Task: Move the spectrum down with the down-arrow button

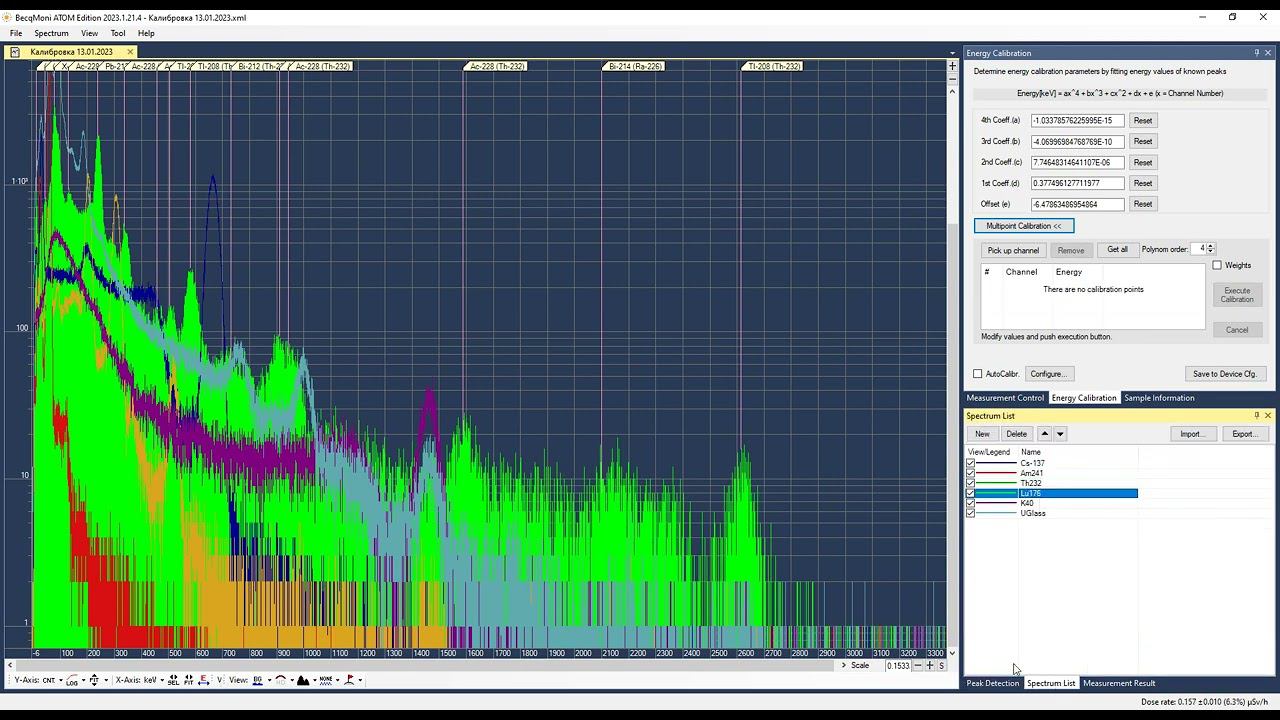Action: point(1060,434)
